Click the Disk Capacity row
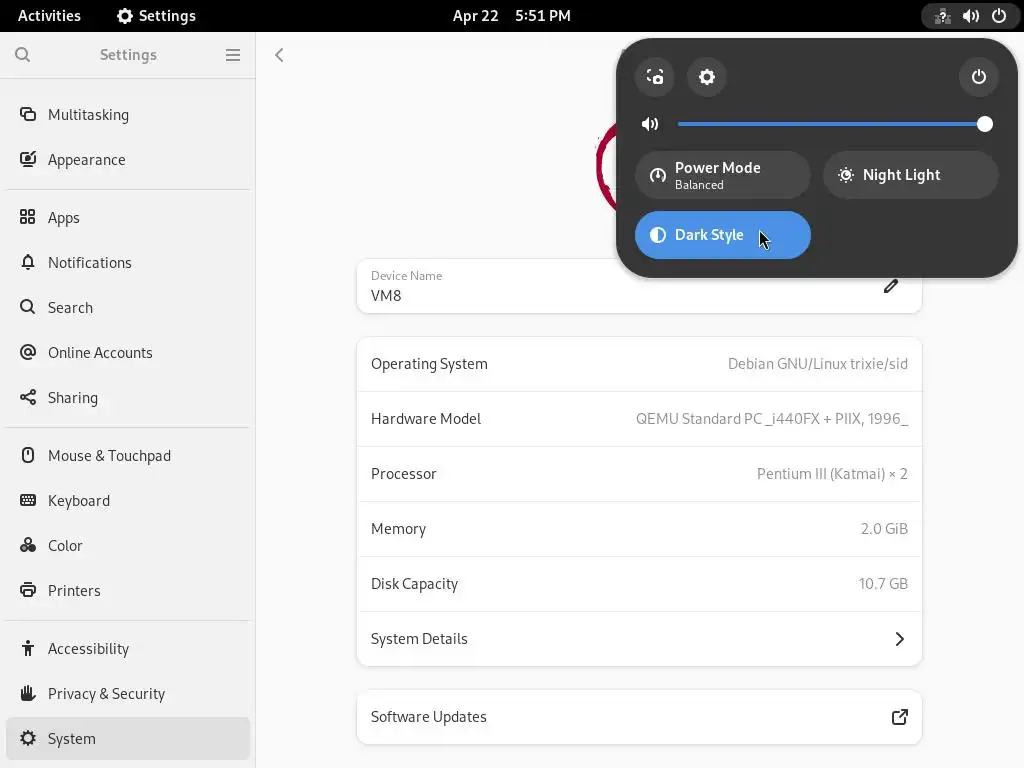The height and width of the screenshot is (768, 1024). 639,584
